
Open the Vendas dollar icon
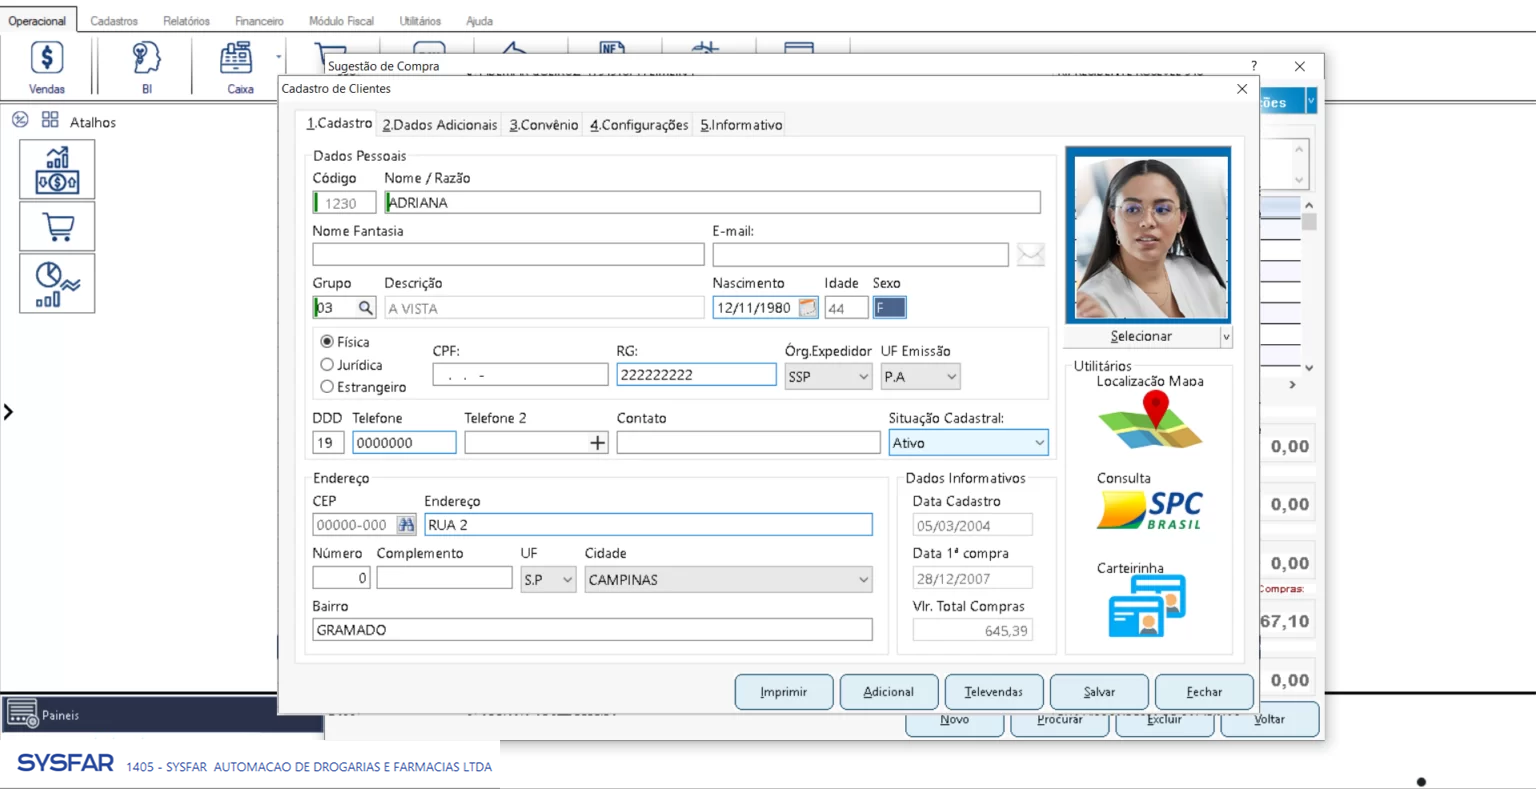(x=47, y=59)
